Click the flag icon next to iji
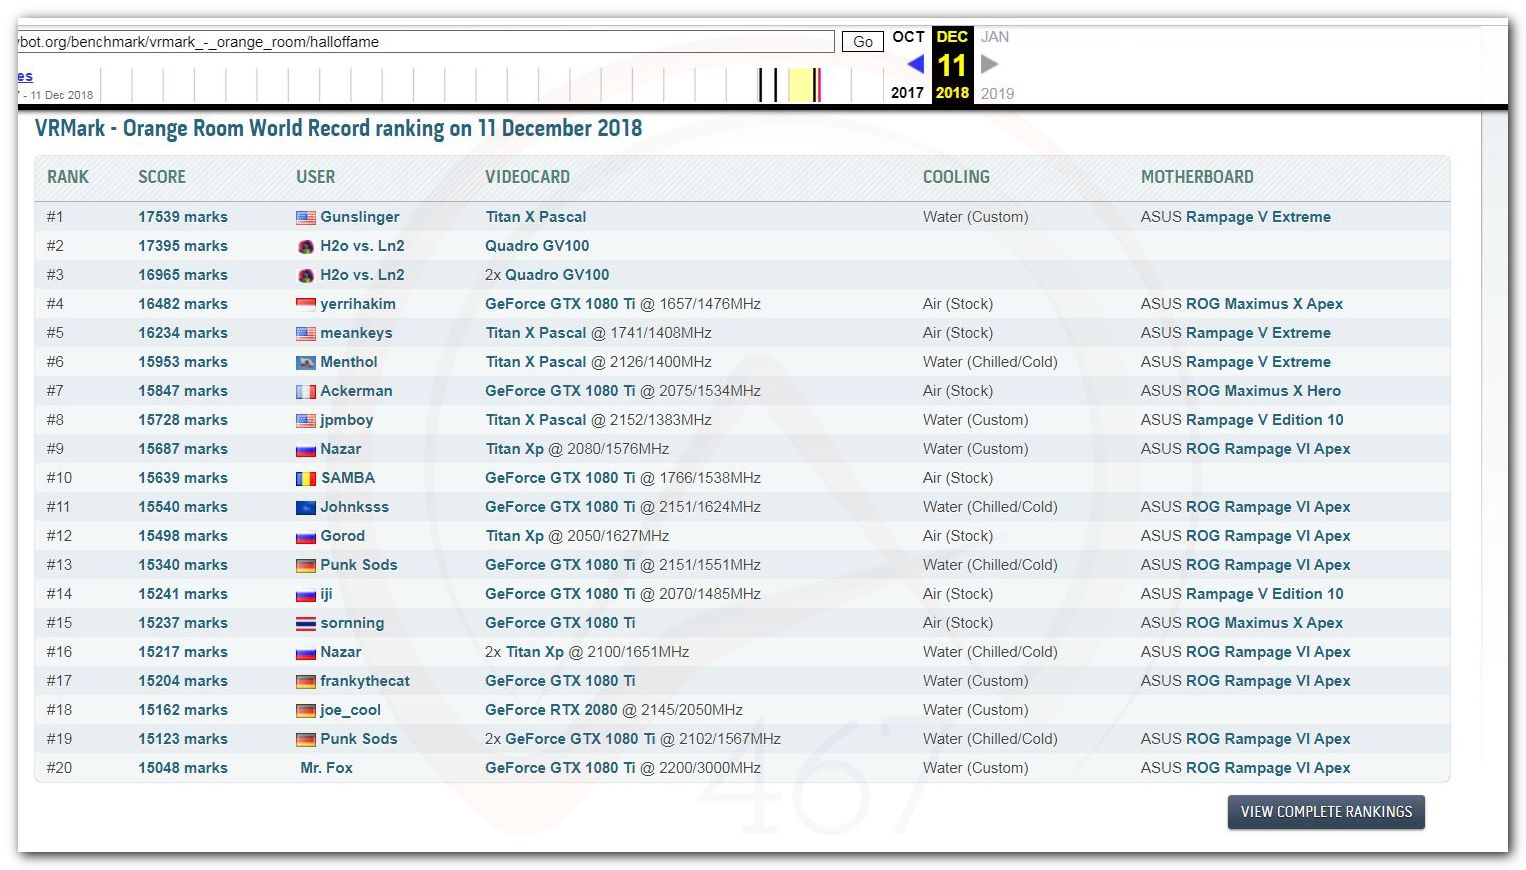The image size is (1526, 870). tap(306, 594)
